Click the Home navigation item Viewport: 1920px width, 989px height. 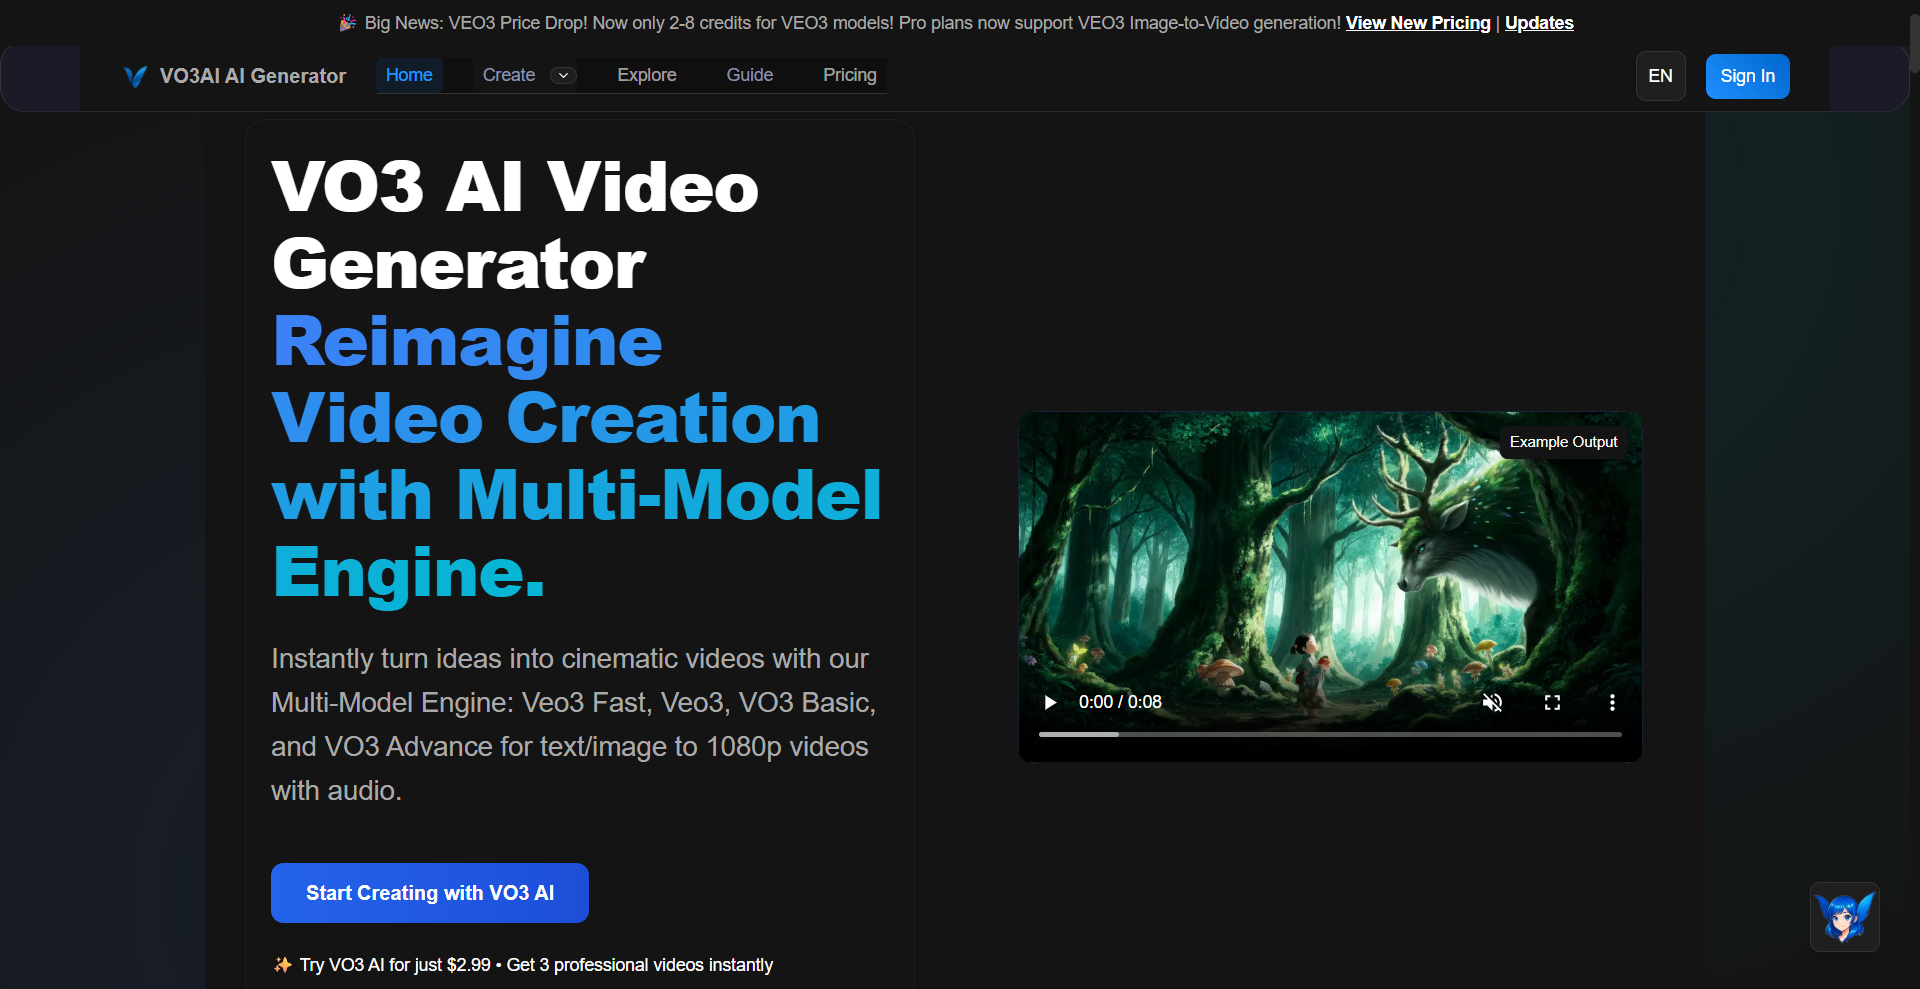pos(409,75)
